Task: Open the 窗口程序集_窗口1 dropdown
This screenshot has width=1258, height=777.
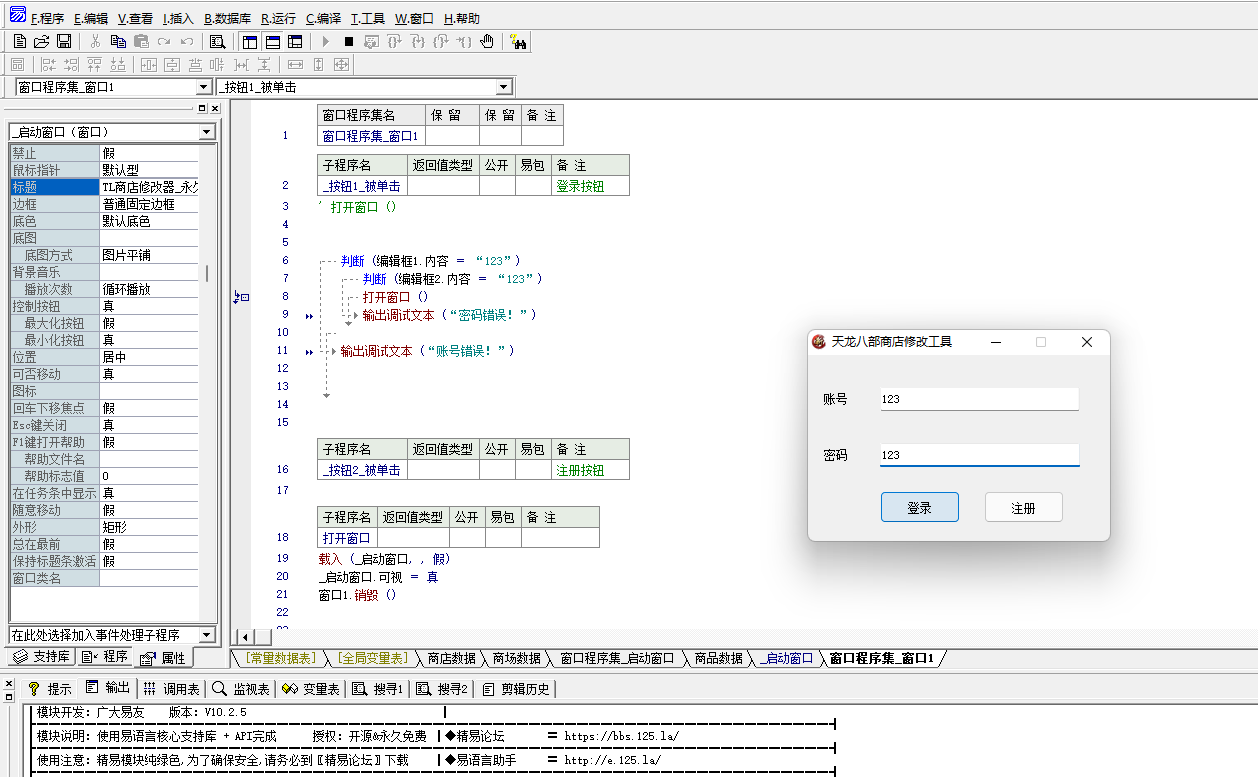Action: 204,88
